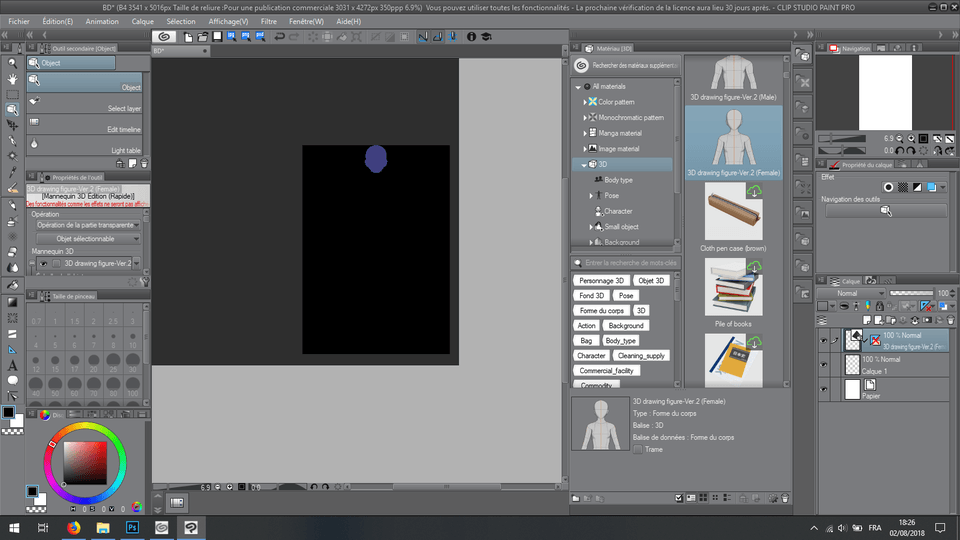Image resolution: width=960 pixels, height=540 pixels.
Task: Click the Open file folder icon in the command bar
Action: (x=203, y=37)
